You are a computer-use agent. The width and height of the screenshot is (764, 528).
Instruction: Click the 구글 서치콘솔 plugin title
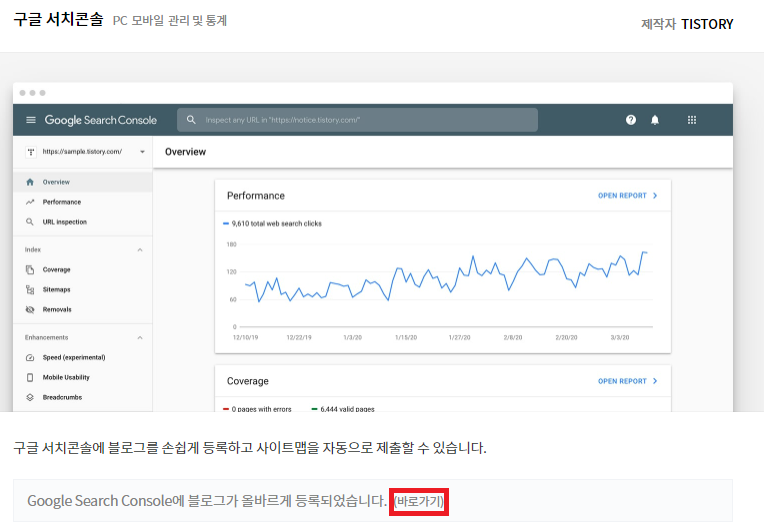(x=58, y=19)
